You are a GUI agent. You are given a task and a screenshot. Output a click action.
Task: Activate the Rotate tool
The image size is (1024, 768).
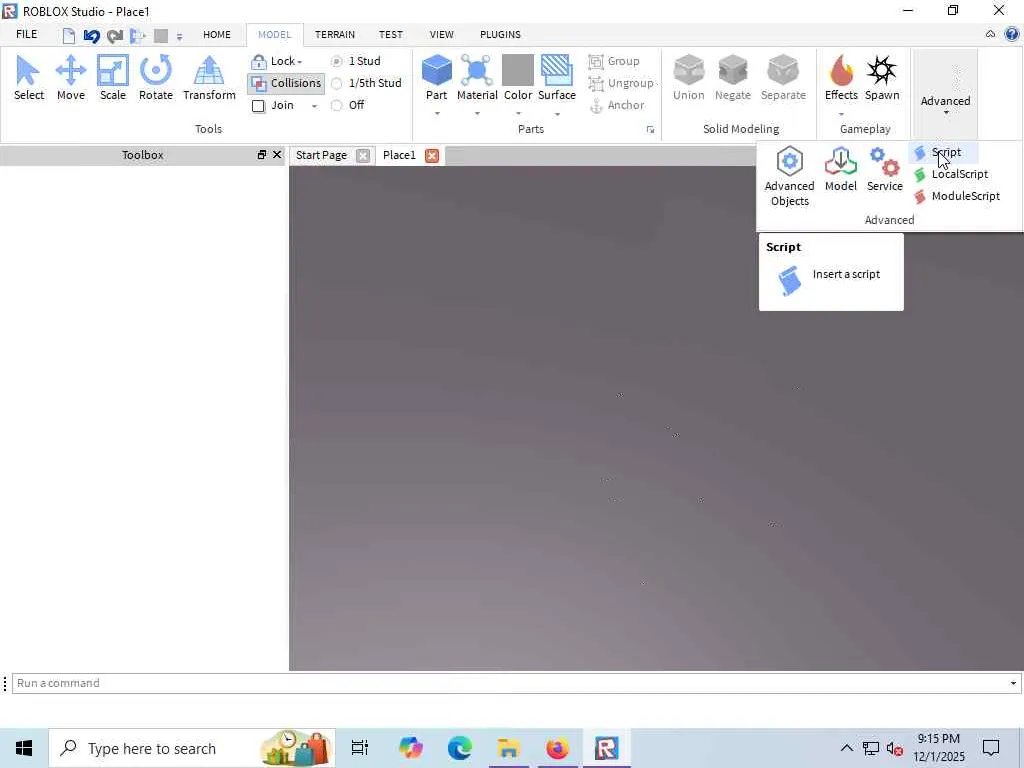155,78
